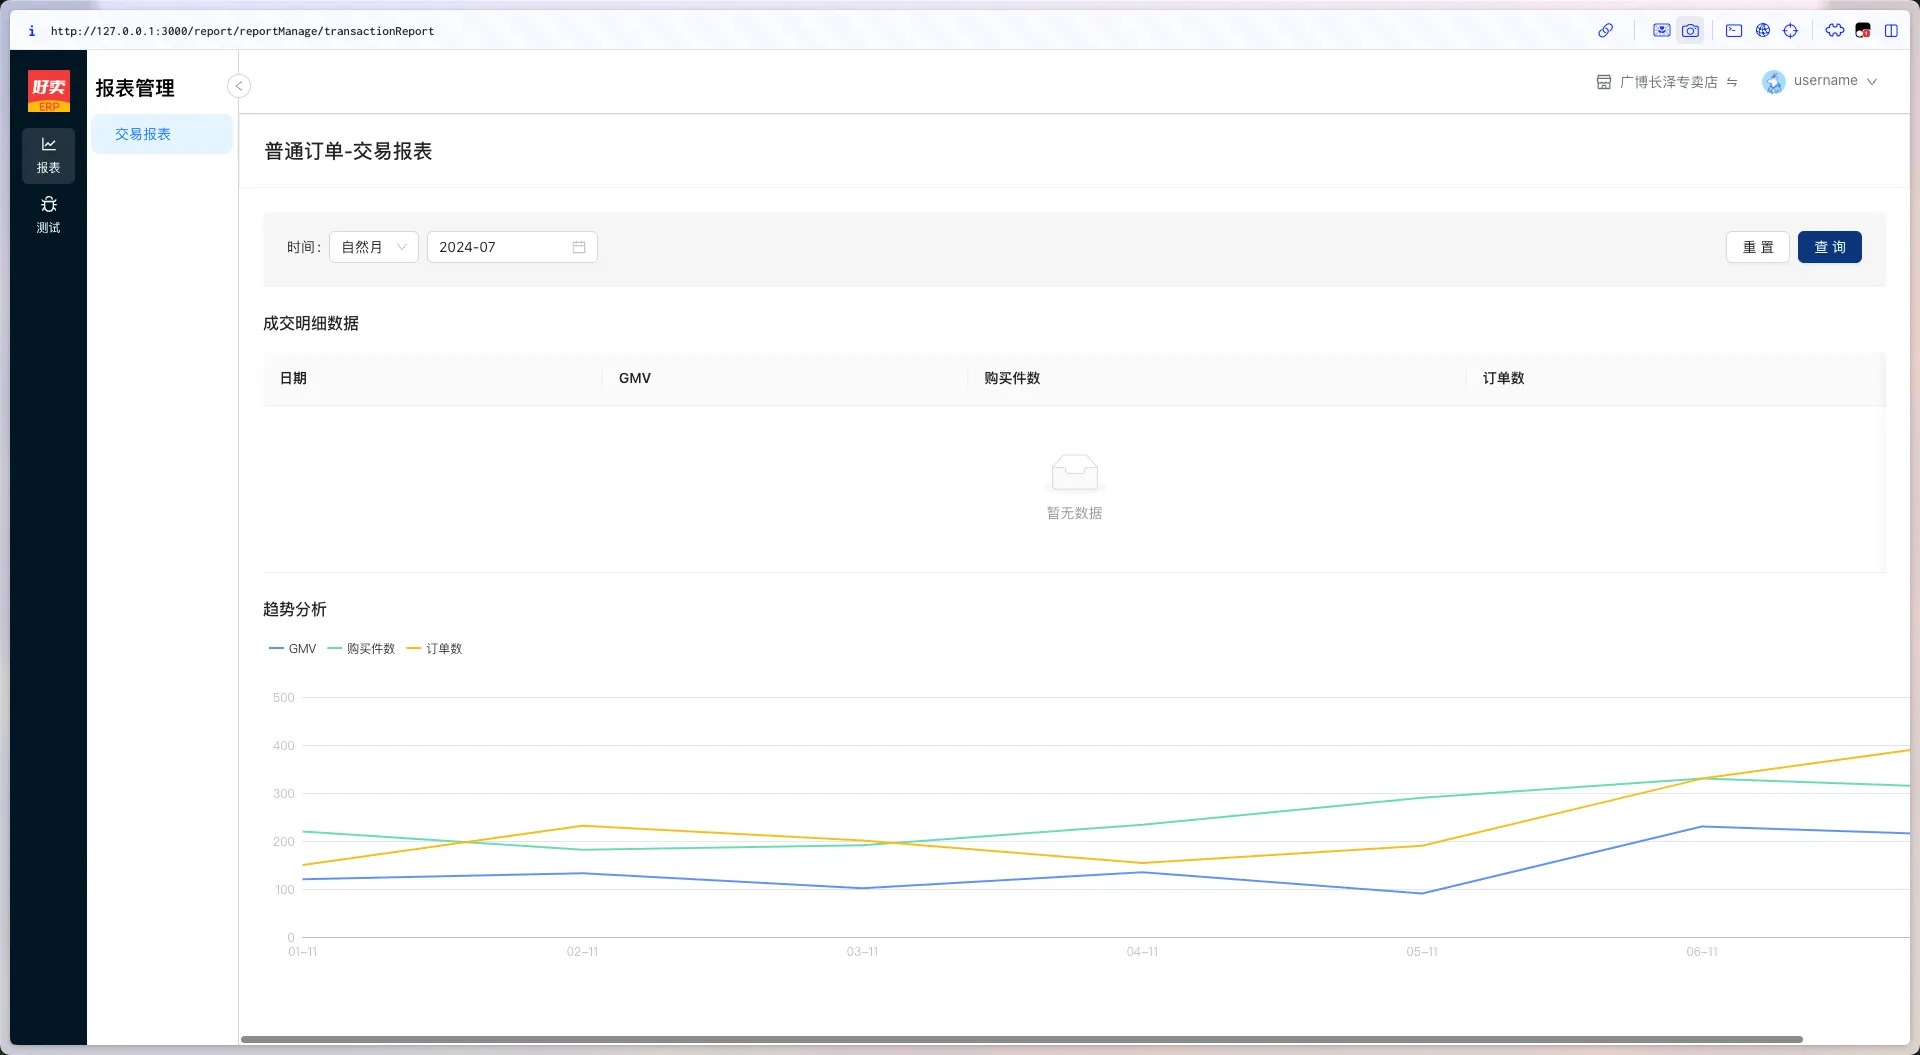The height and width of the screenshot is (1055, 1920).
Task: Click the switch-store arrows icon
Action: click(1732, 82)
